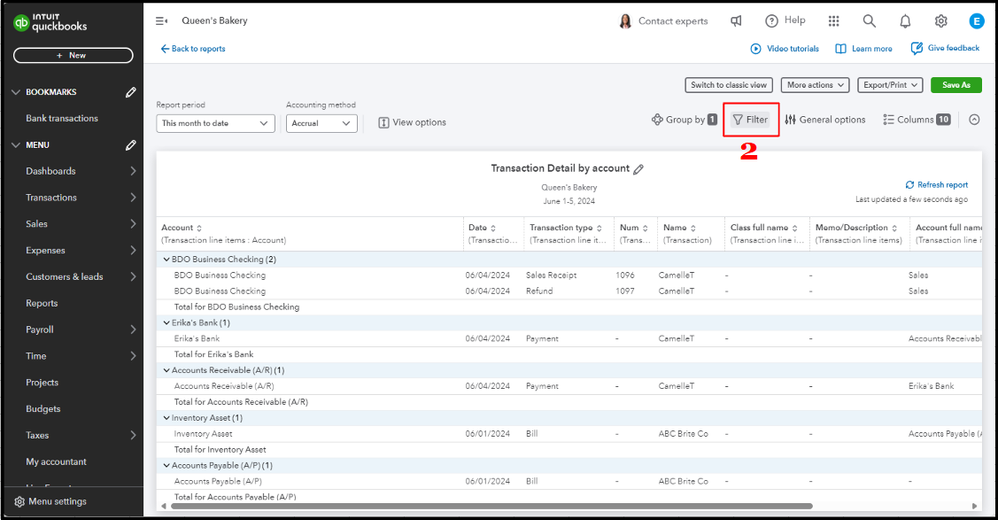This screenshot has width=998, height=520.
Task: Collapse the BDO Business Checking group
Action: [x=166, y=260]
